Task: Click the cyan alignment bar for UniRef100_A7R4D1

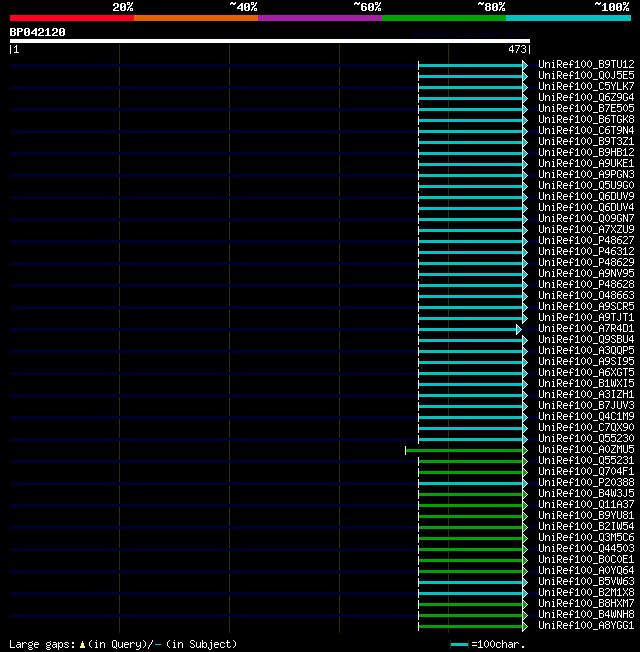Action: point(467,329)
